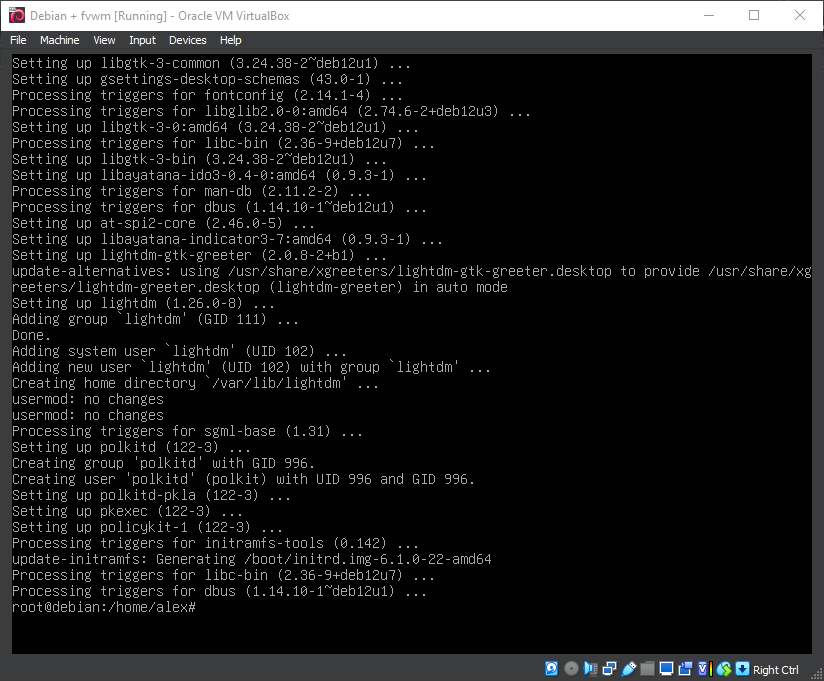
Task: Open the Help menu
Action: (230, 40)
